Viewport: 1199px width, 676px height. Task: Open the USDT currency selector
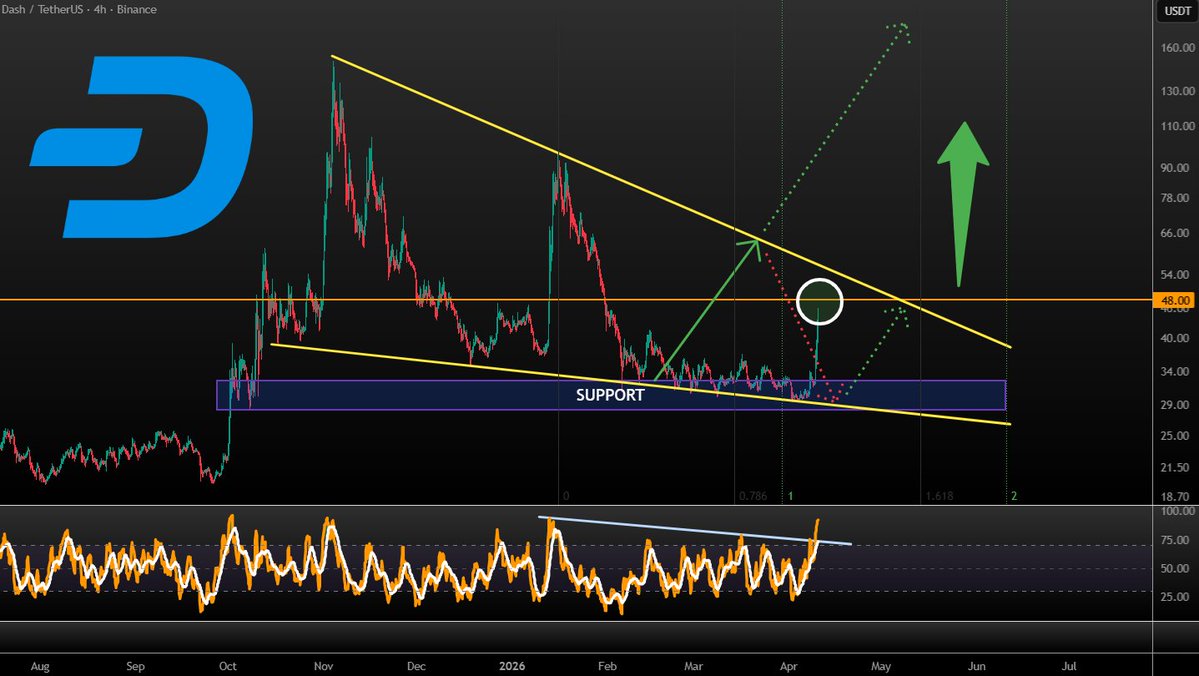pos(1178,11)
